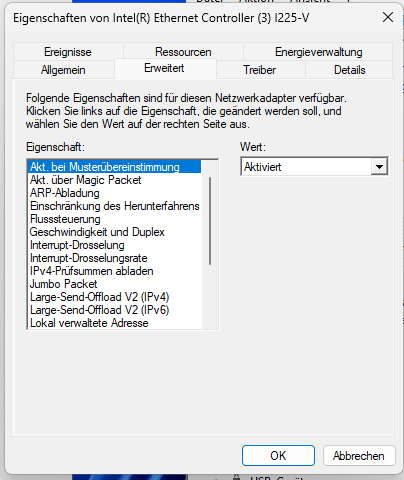The image size is (404, 480).
Task: Select Flusssteuerung in the list
Action: (x=115, y=219)
